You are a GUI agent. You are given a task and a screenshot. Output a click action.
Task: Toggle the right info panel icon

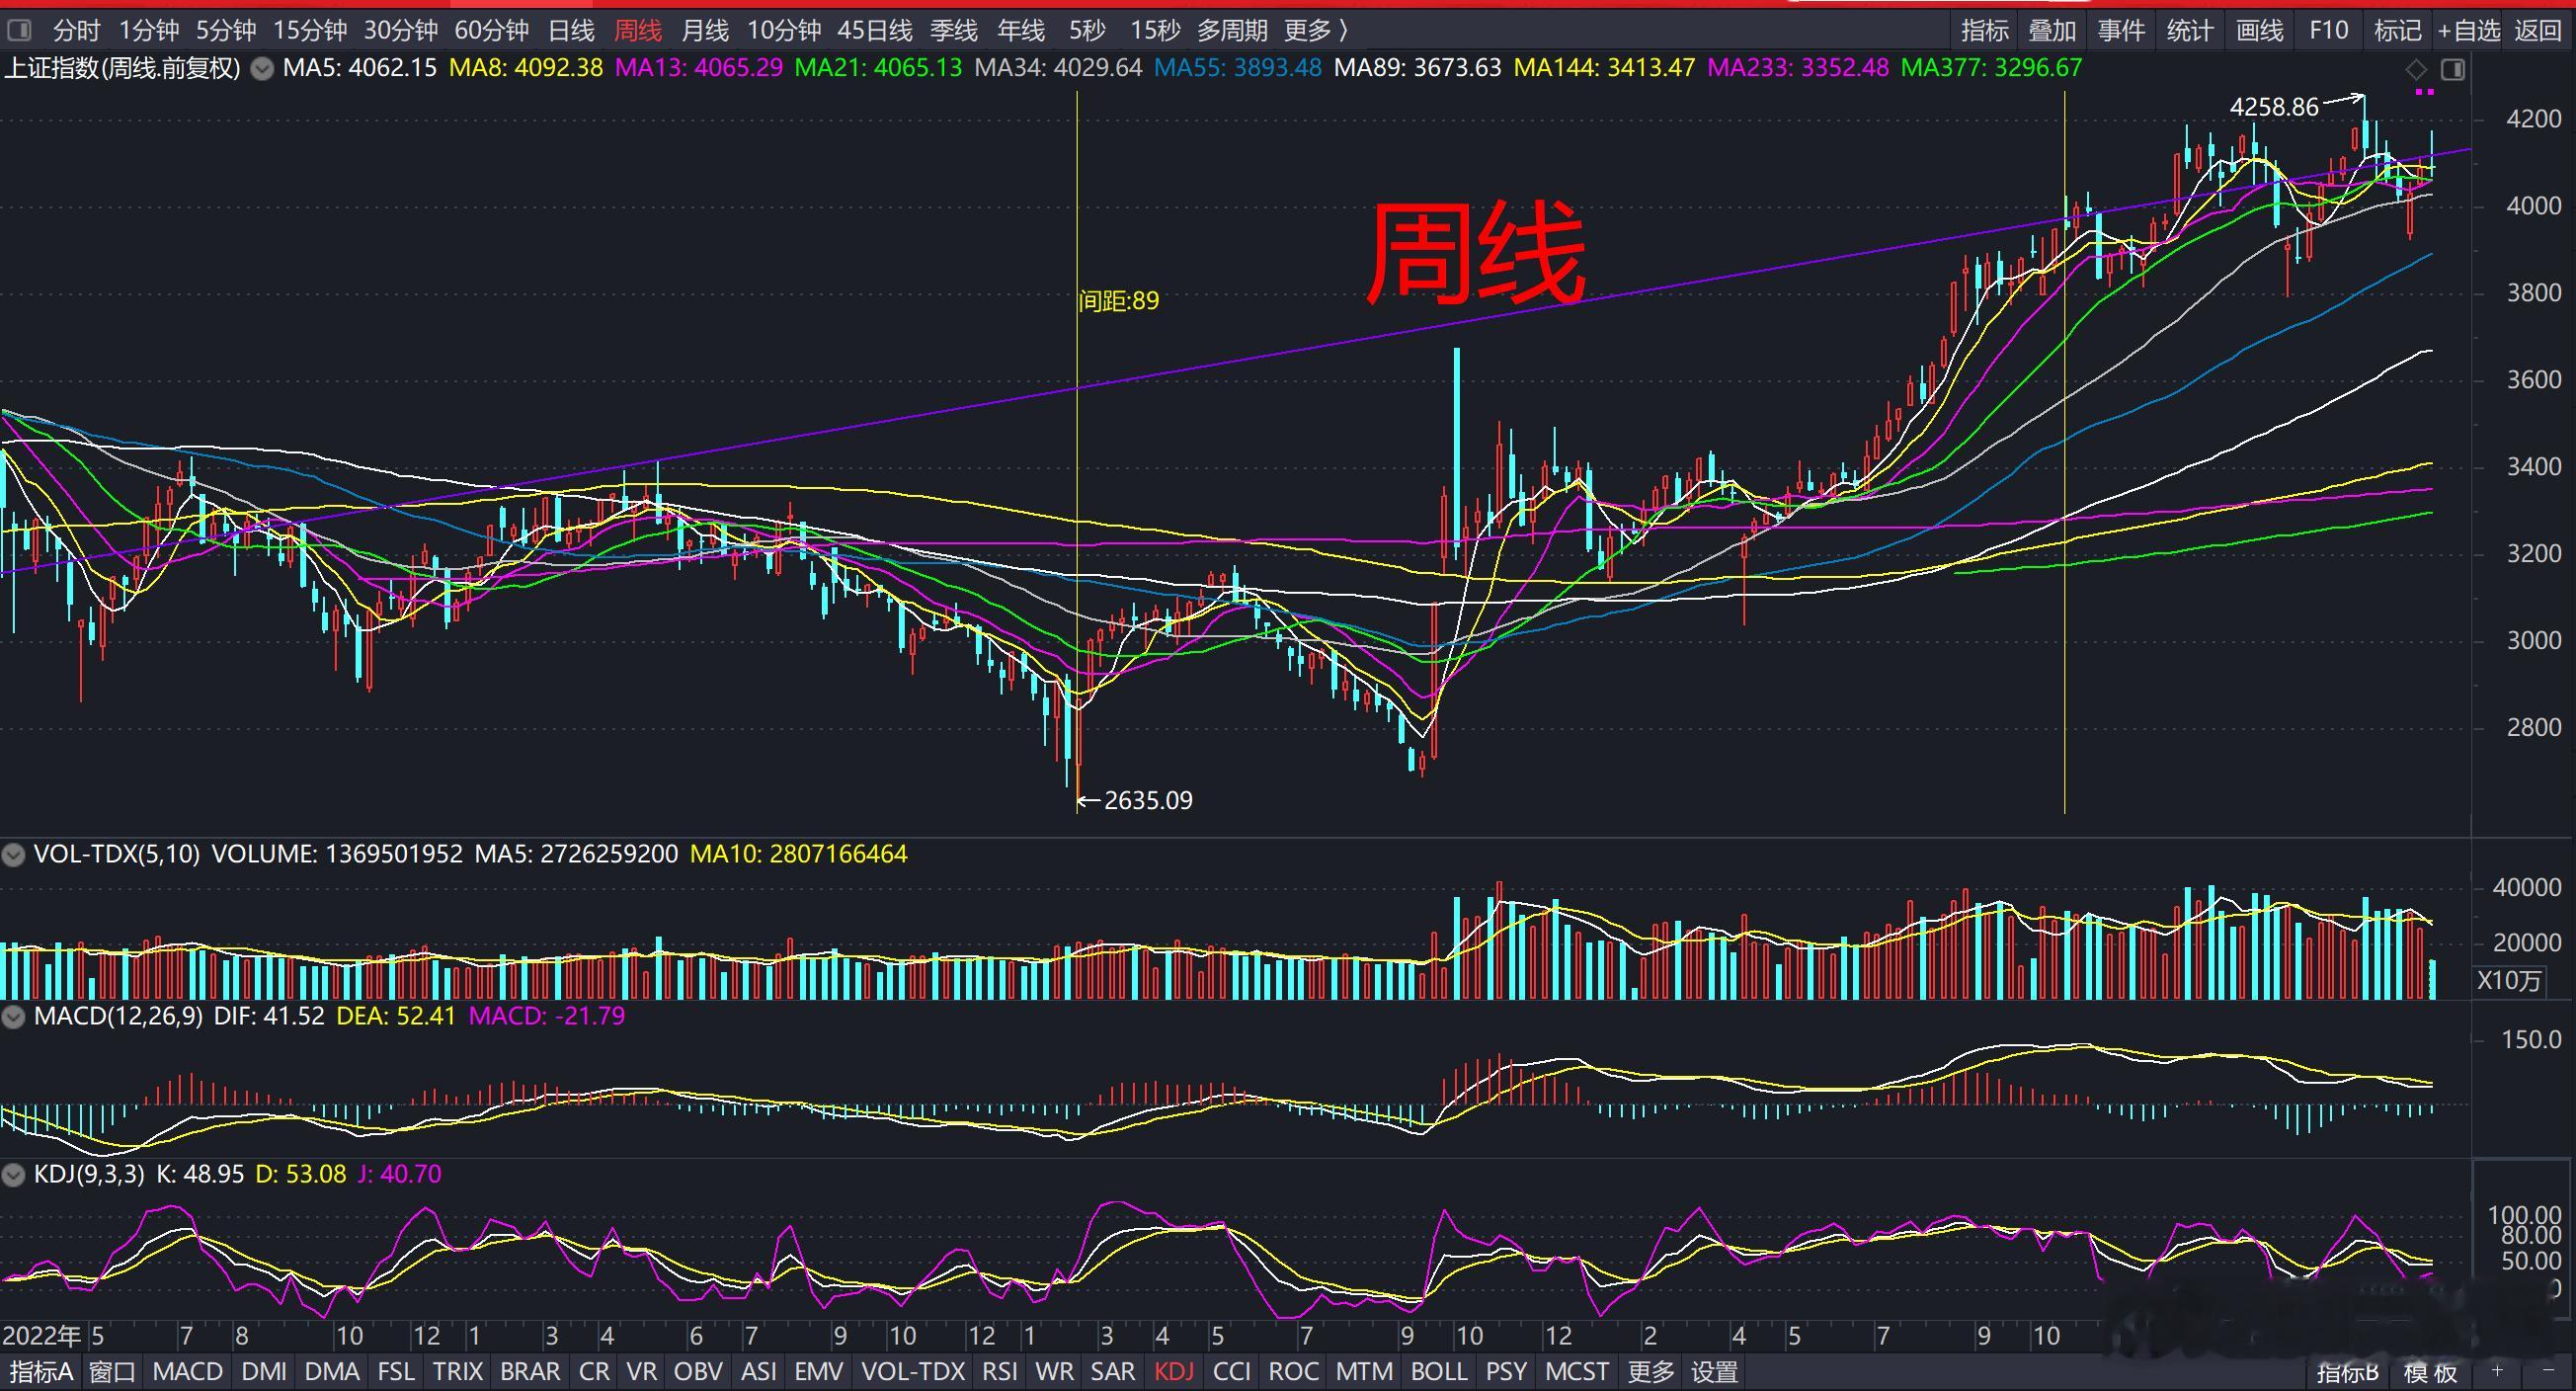click(x=2452, y=69)
